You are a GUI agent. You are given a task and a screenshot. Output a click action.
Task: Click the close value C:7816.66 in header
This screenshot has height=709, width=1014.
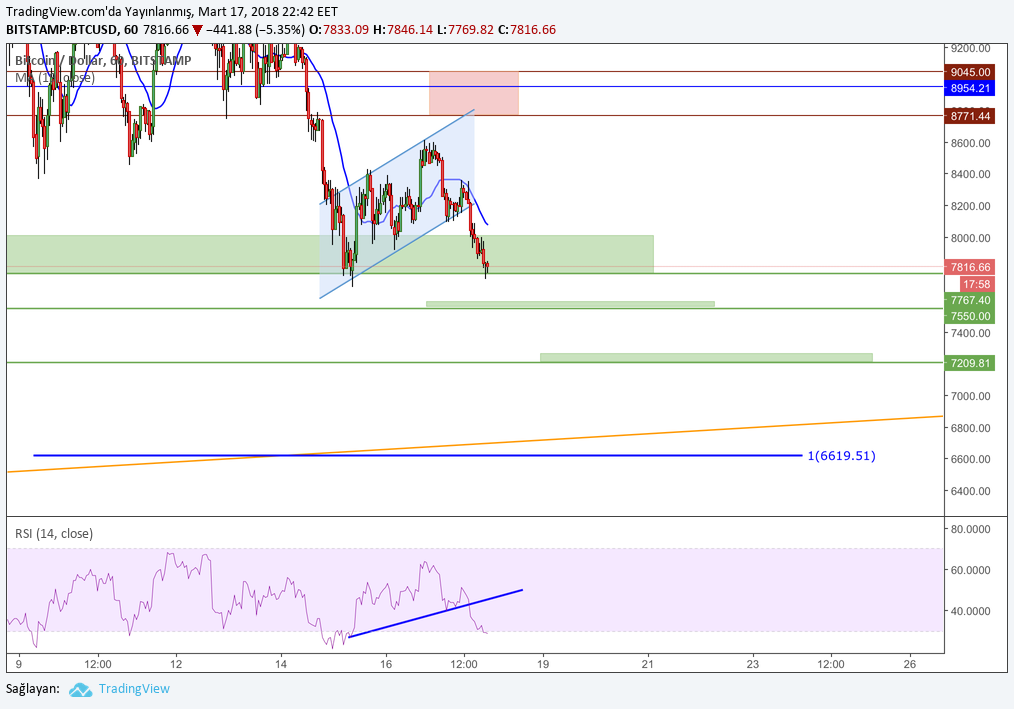[x=527, y=30]
